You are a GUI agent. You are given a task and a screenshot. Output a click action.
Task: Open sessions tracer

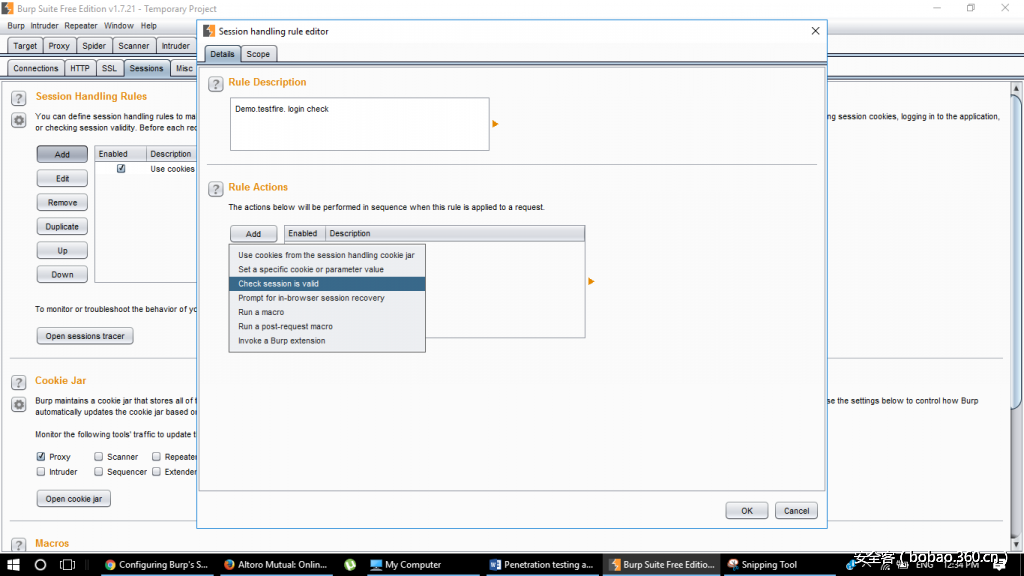[85, 336]
